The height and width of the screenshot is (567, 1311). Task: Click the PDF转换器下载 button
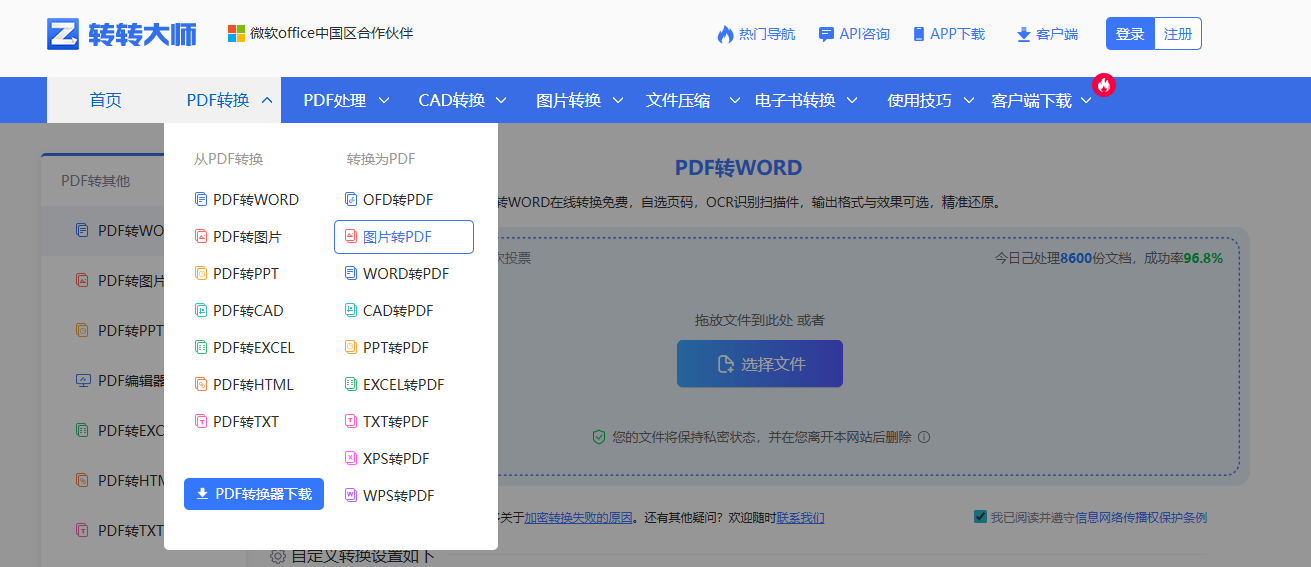(x=254, y=494)
